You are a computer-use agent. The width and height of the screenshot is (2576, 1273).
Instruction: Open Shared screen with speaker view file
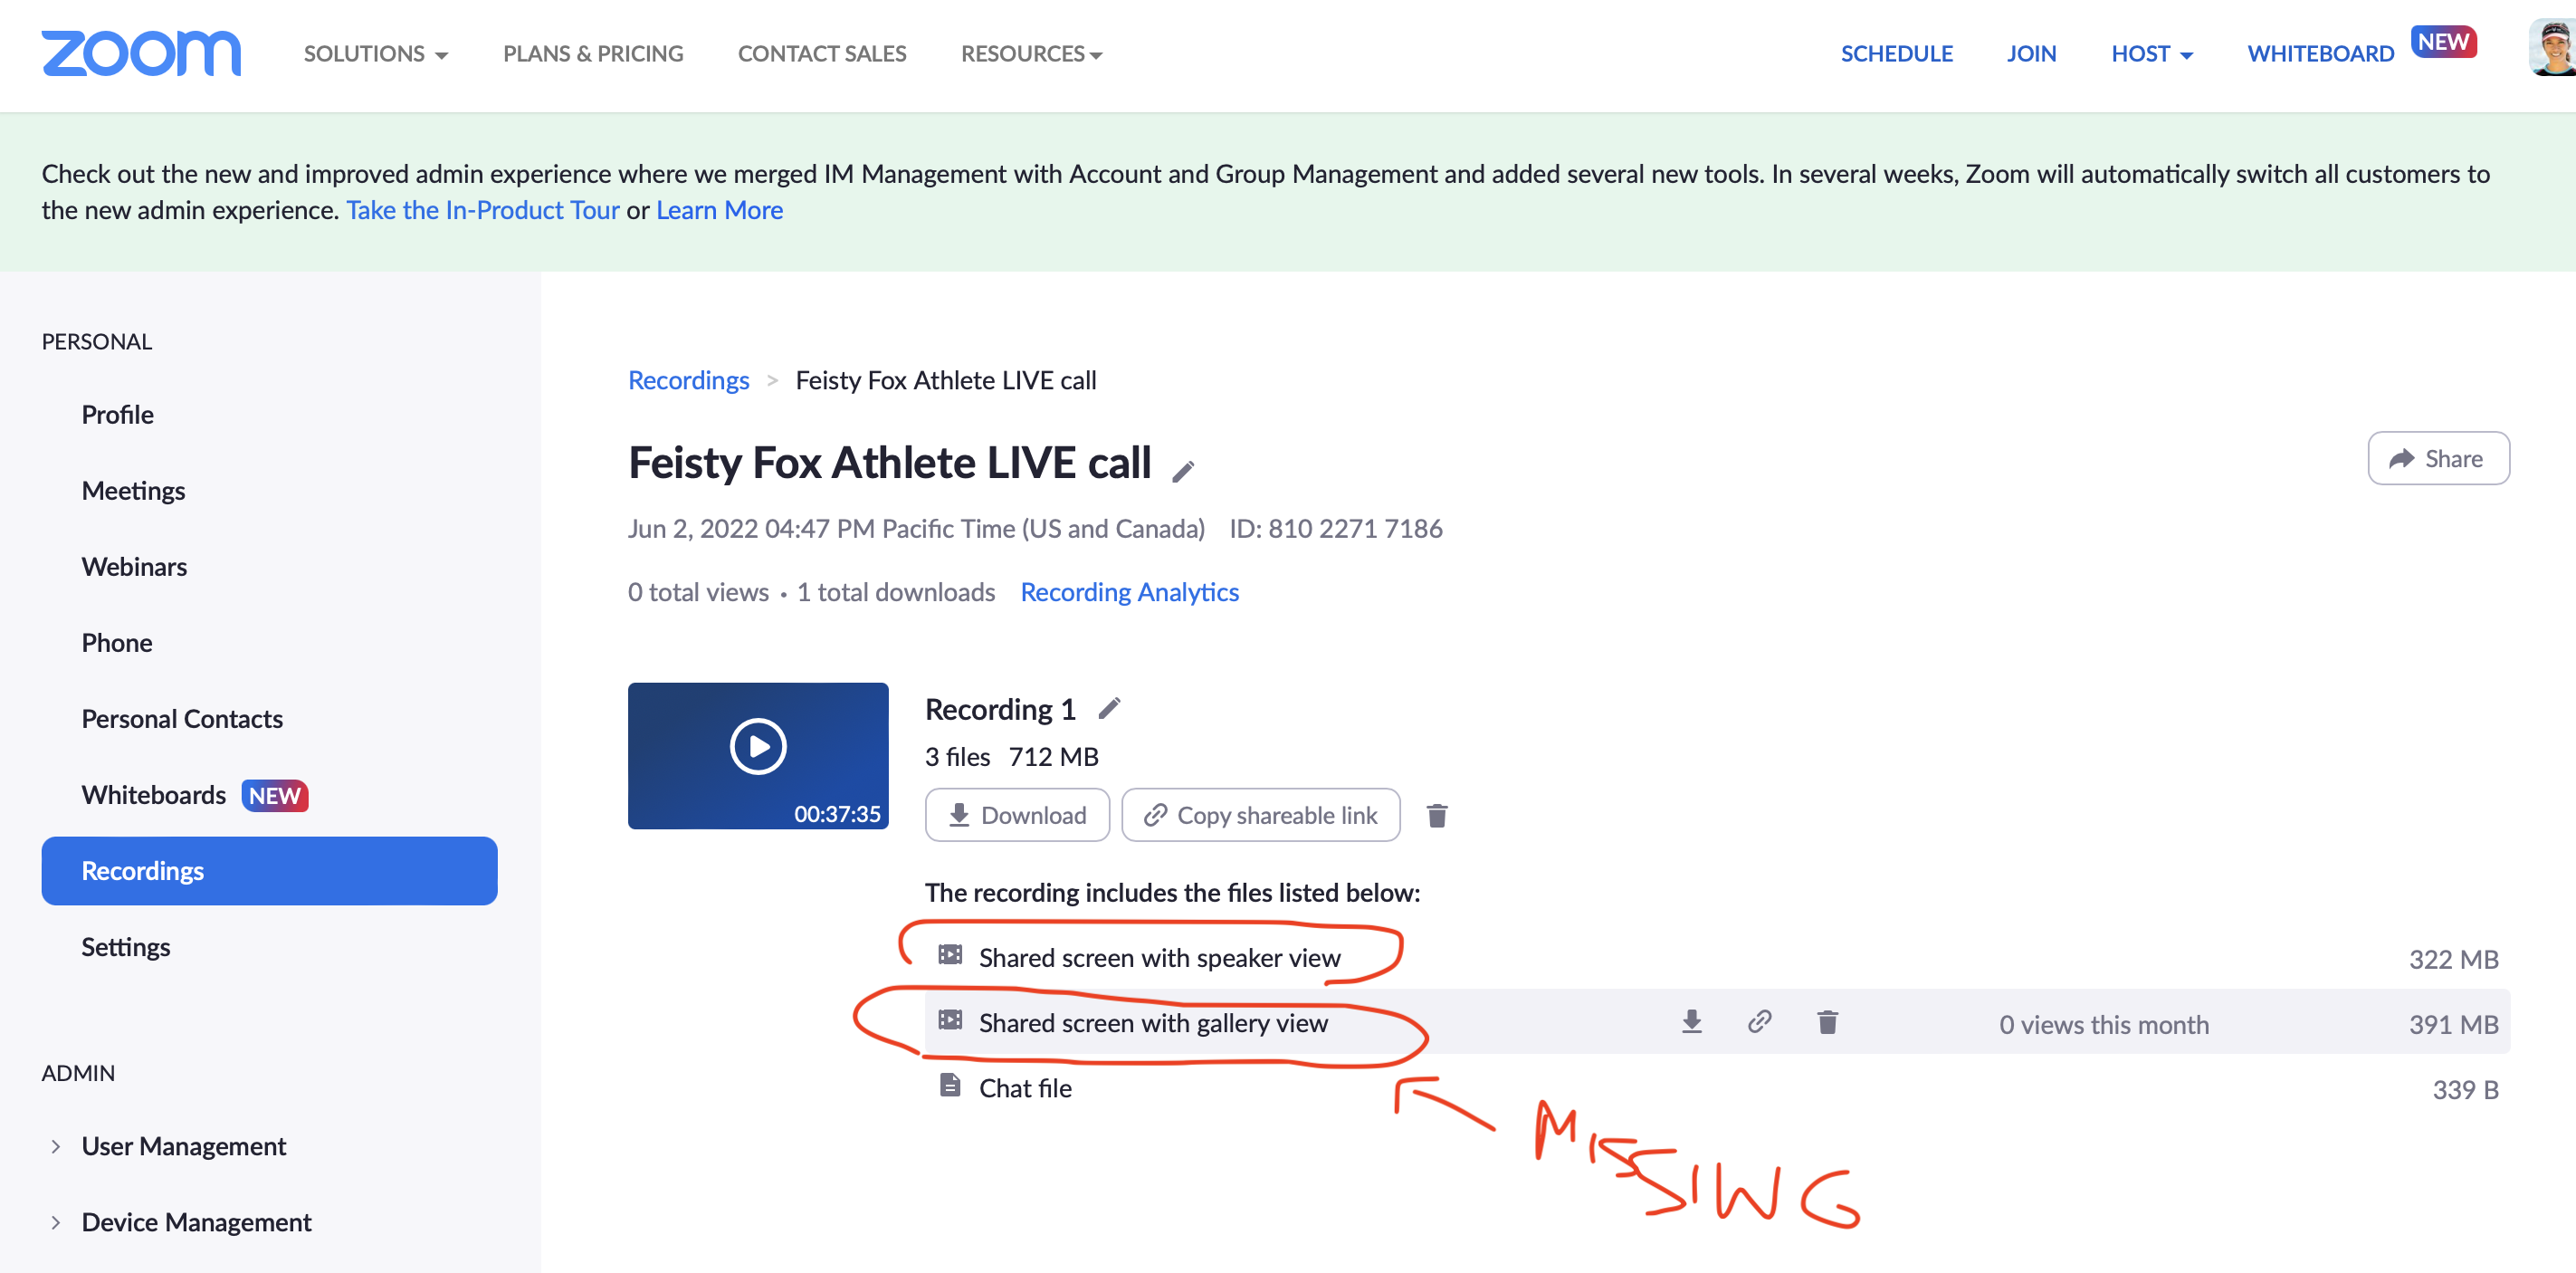pyautogui.click(x=1159, y=958)
